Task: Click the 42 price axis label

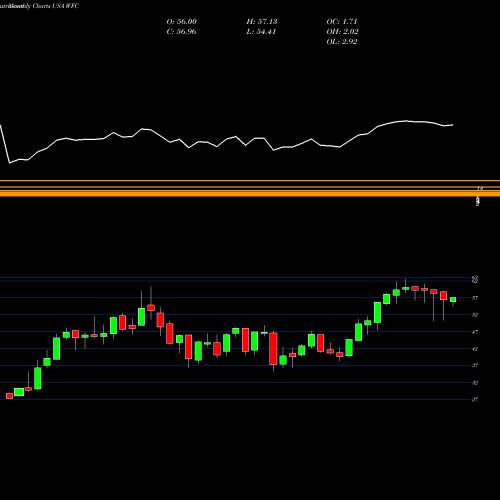Action: click(475, 349)
